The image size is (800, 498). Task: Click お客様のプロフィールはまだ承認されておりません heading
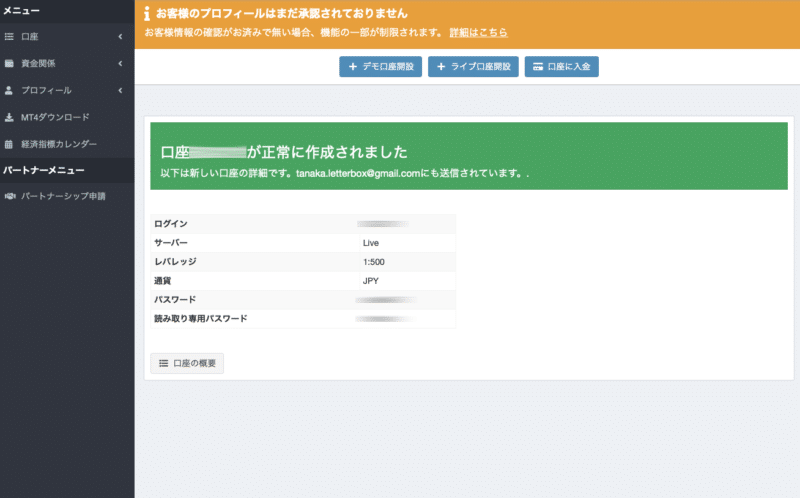click(282, 13)
